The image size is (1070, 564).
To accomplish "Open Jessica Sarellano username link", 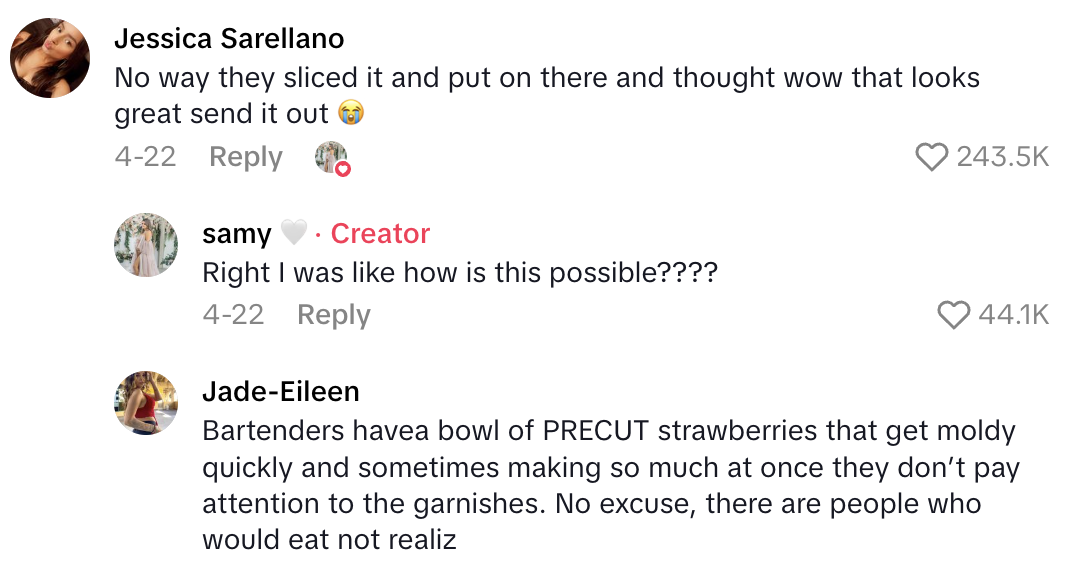I will [x=229, y=39].
